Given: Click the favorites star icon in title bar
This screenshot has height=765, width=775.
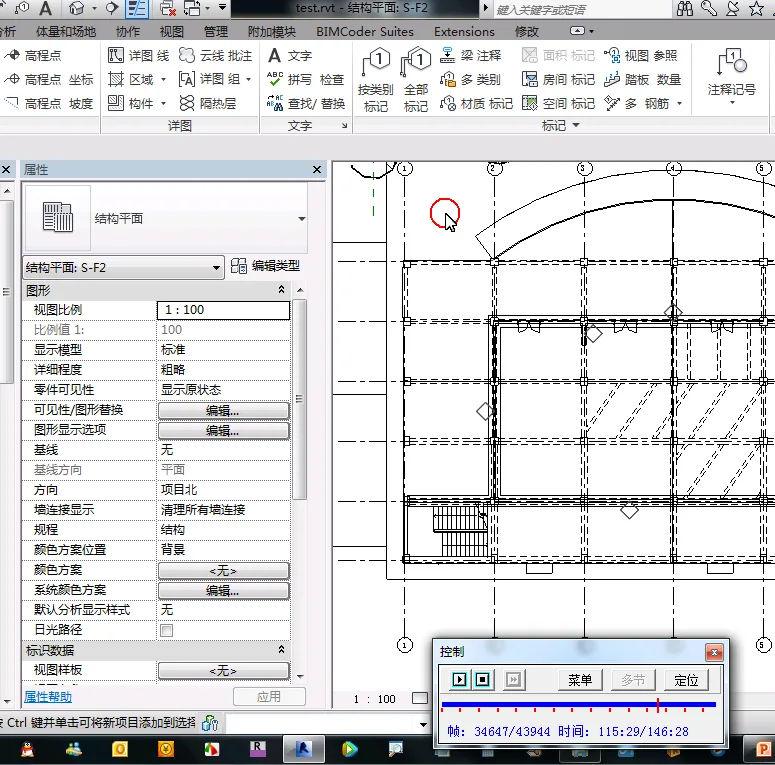Looking at the screenshot, I should 756,8.
